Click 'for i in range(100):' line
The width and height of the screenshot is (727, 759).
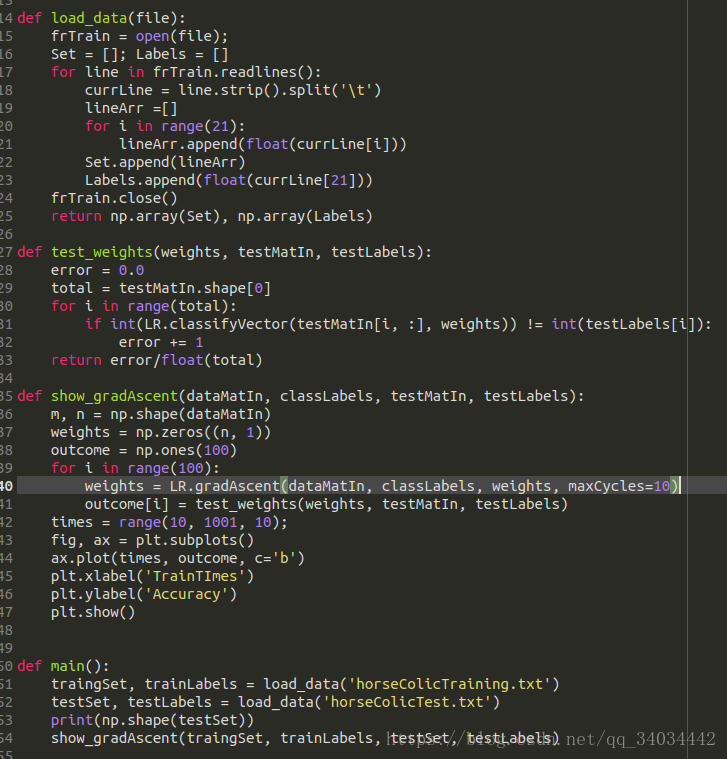[x=135, y=468]
